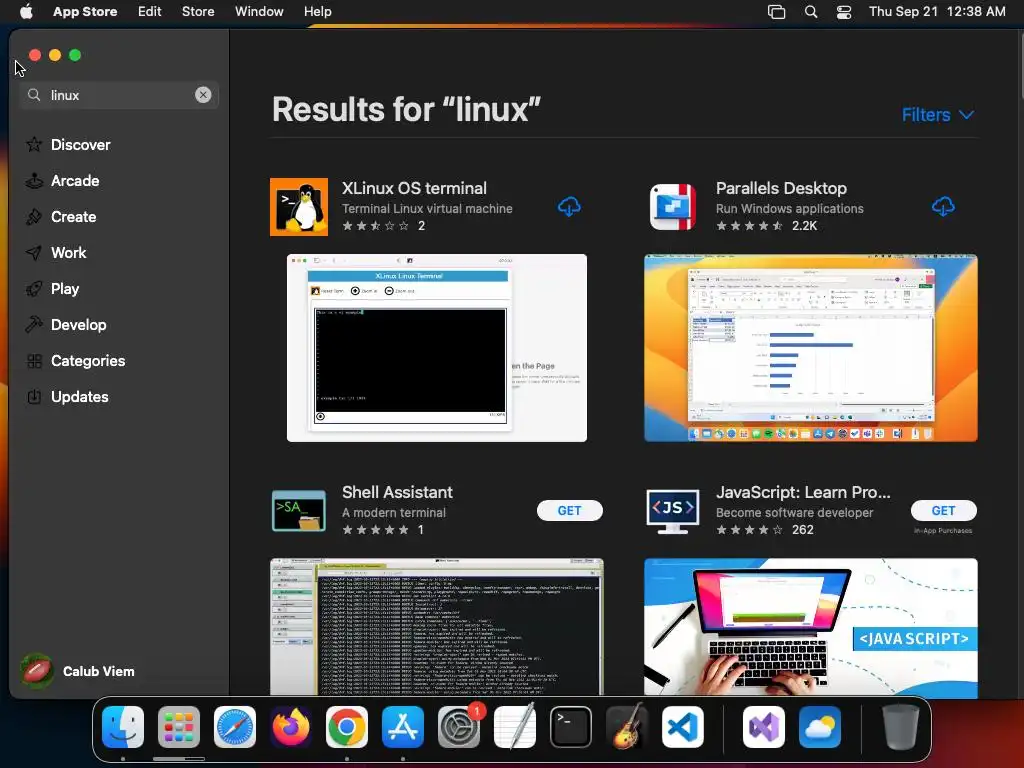
Task: Open the Edit menu
Action: click(x=150, y=12)
